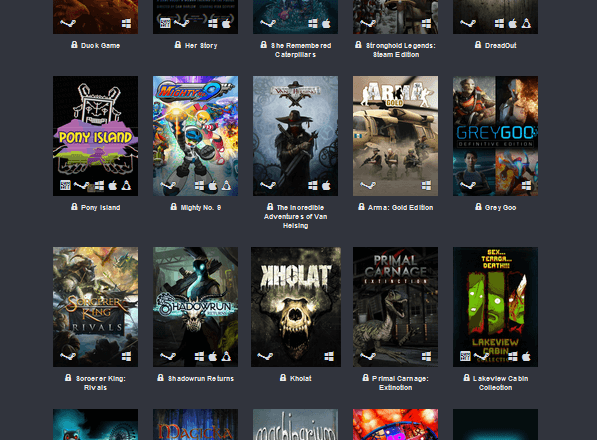Select the Lakeview Cabin Collection cover
This screenshot has height=440, width=597.
[495, 307]
